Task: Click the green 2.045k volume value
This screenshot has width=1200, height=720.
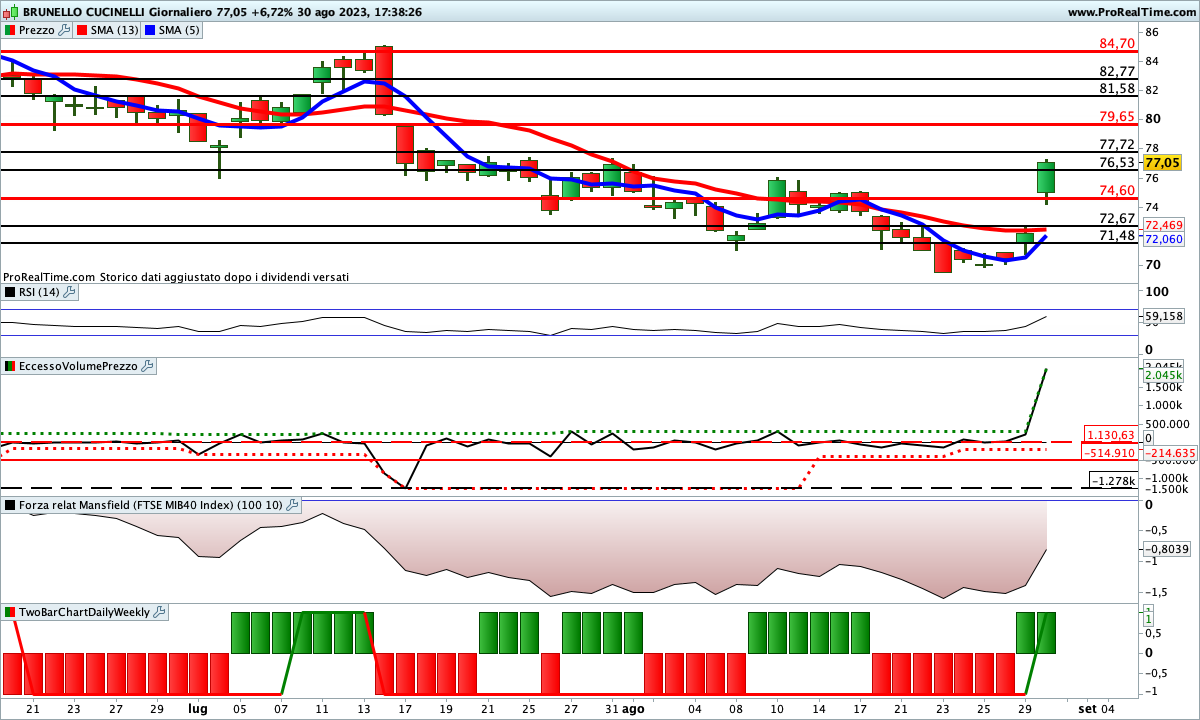Action: [1164, 375]
